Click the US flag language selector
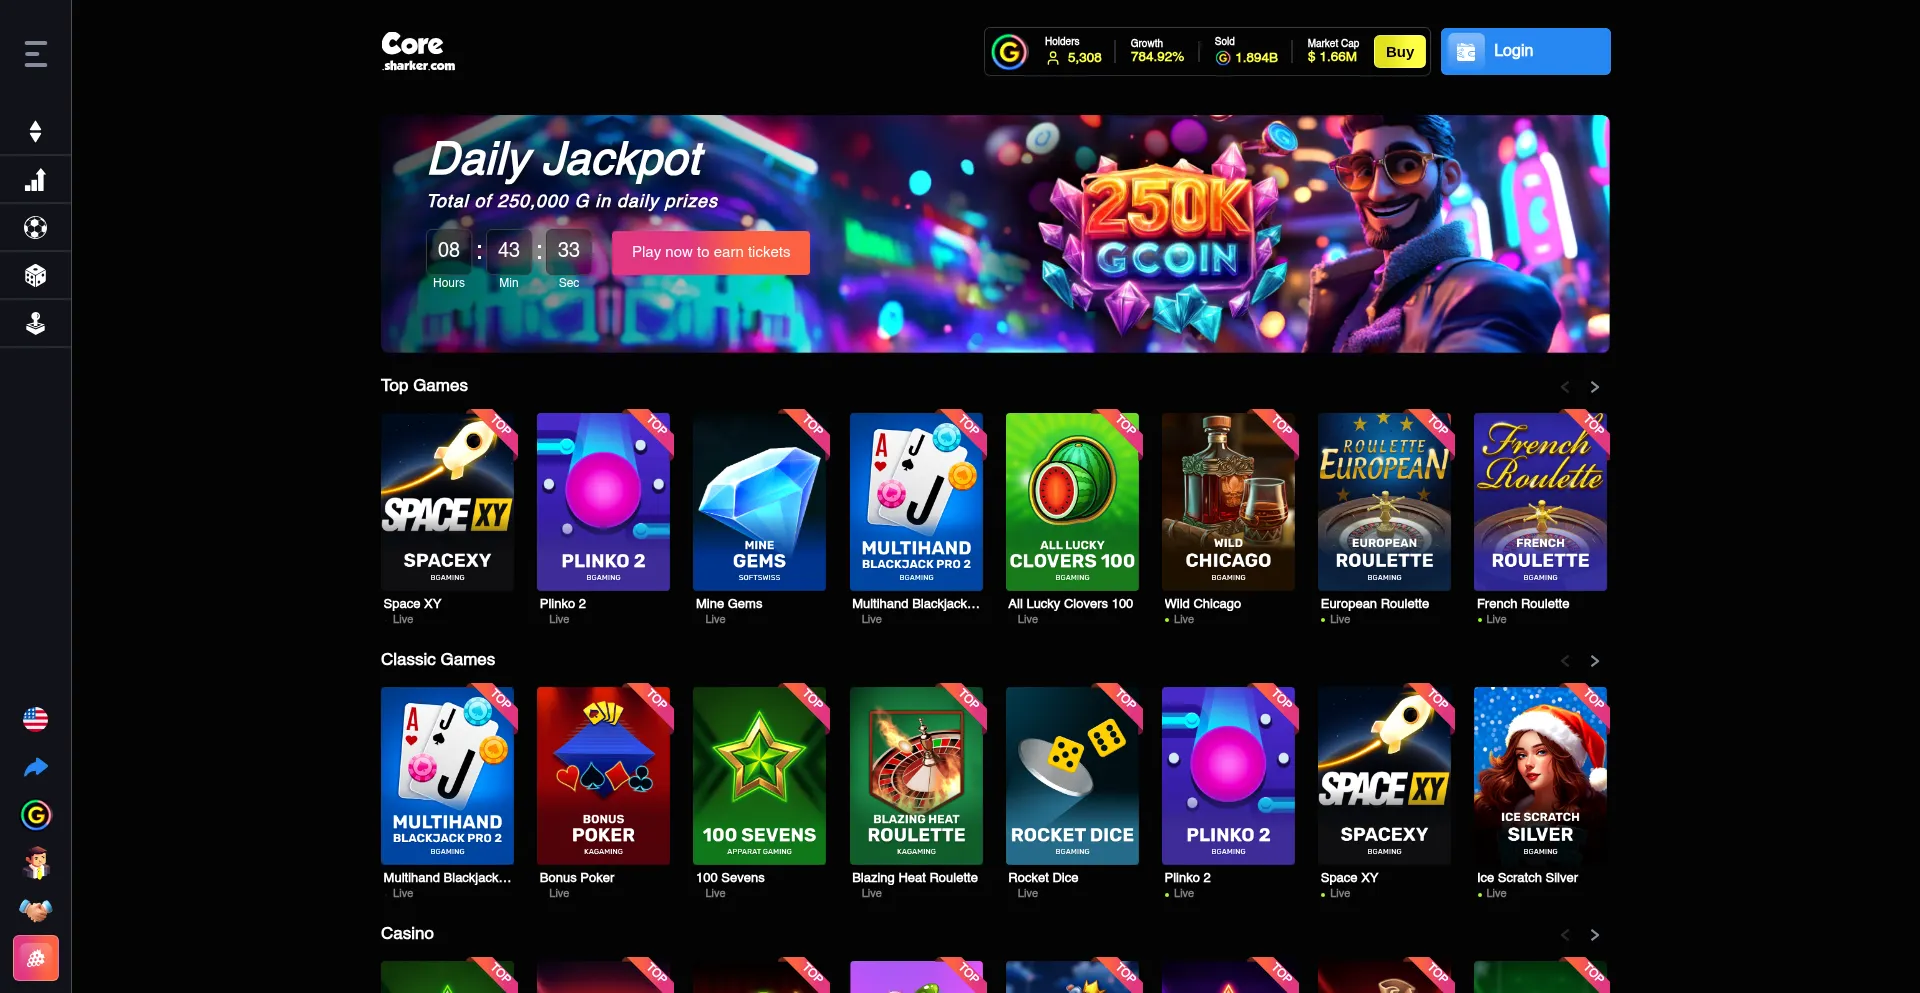1920x993 pixels. pyautogui.click(x=36, y=719)
